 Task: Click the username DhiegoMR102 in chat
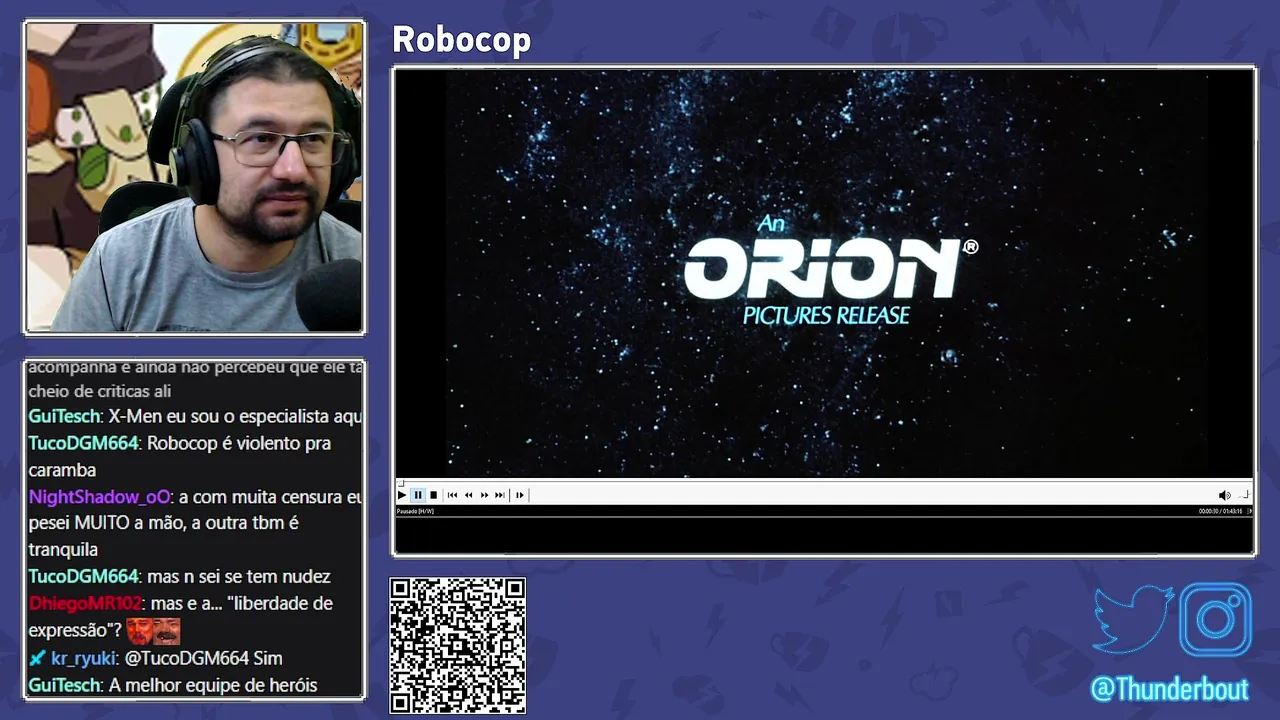86,603
